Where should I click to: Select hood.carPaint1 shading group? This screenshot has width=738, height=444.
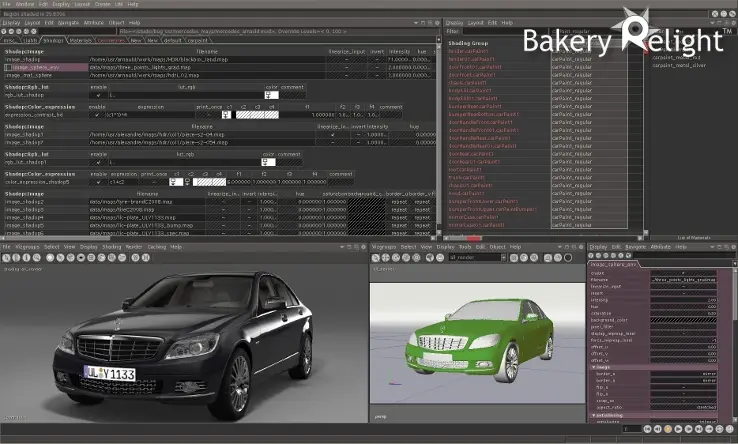pyautogui.click(x=466, y=194)
